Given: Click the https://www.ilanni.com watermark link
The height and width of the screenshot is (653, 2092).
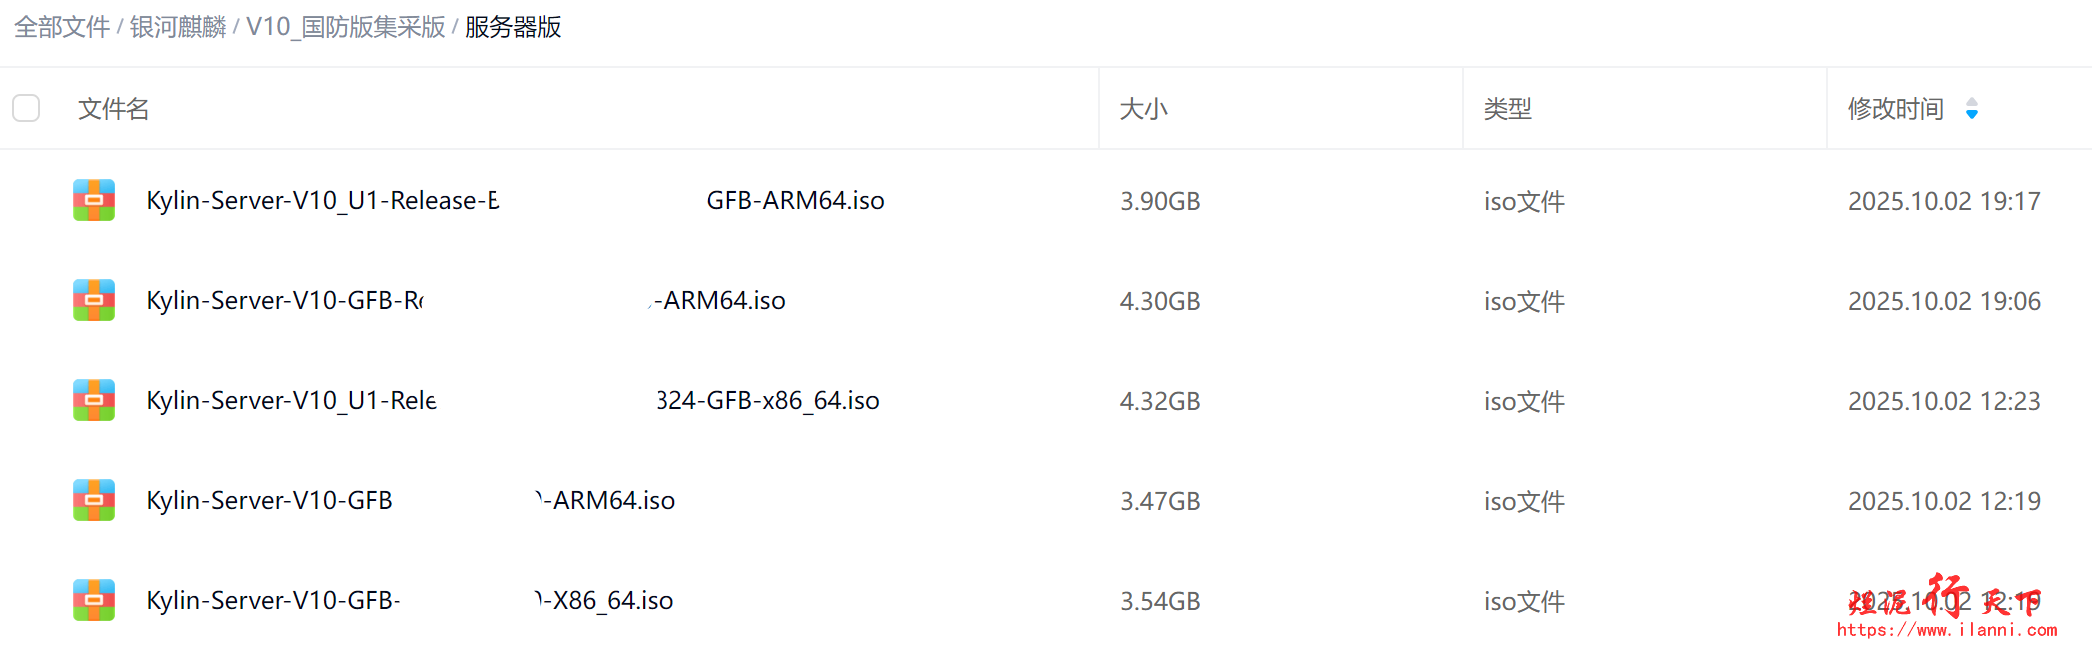Looking at the screenshot, I should click(1946, 630).
